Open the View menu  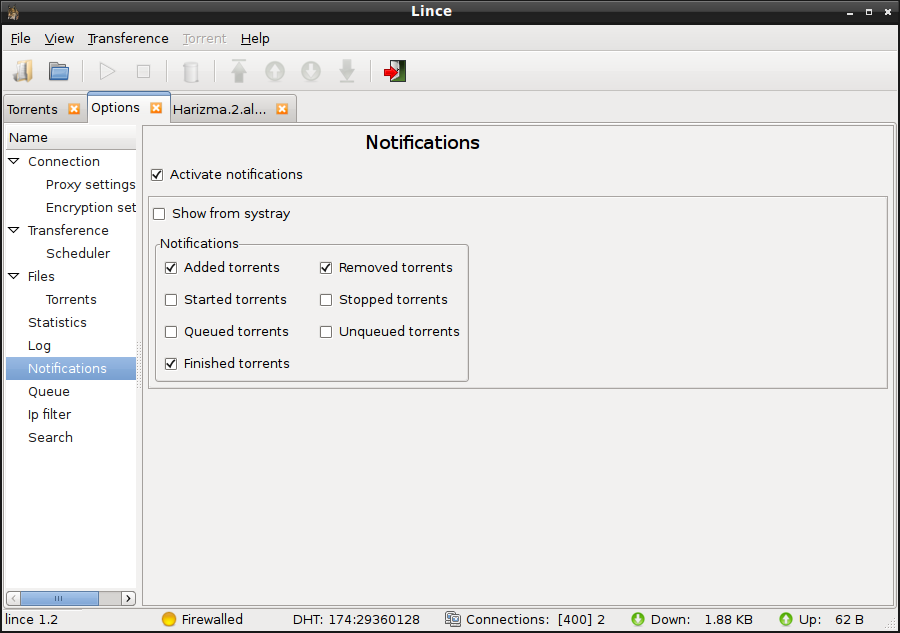coord(59,38)
